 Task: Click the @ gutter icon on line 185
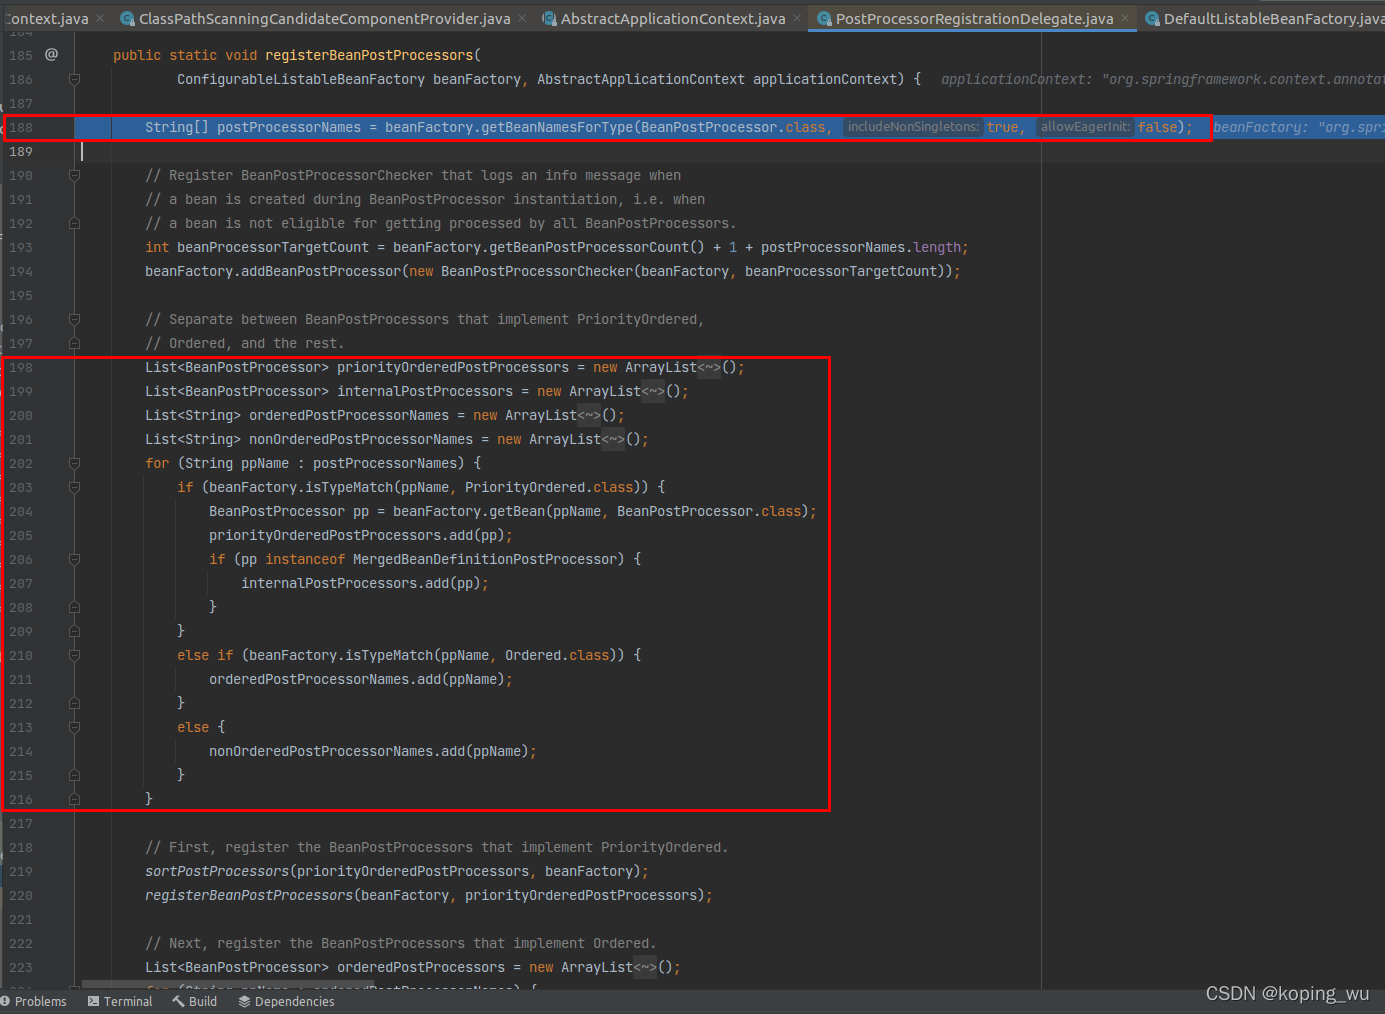click(51, 54)
